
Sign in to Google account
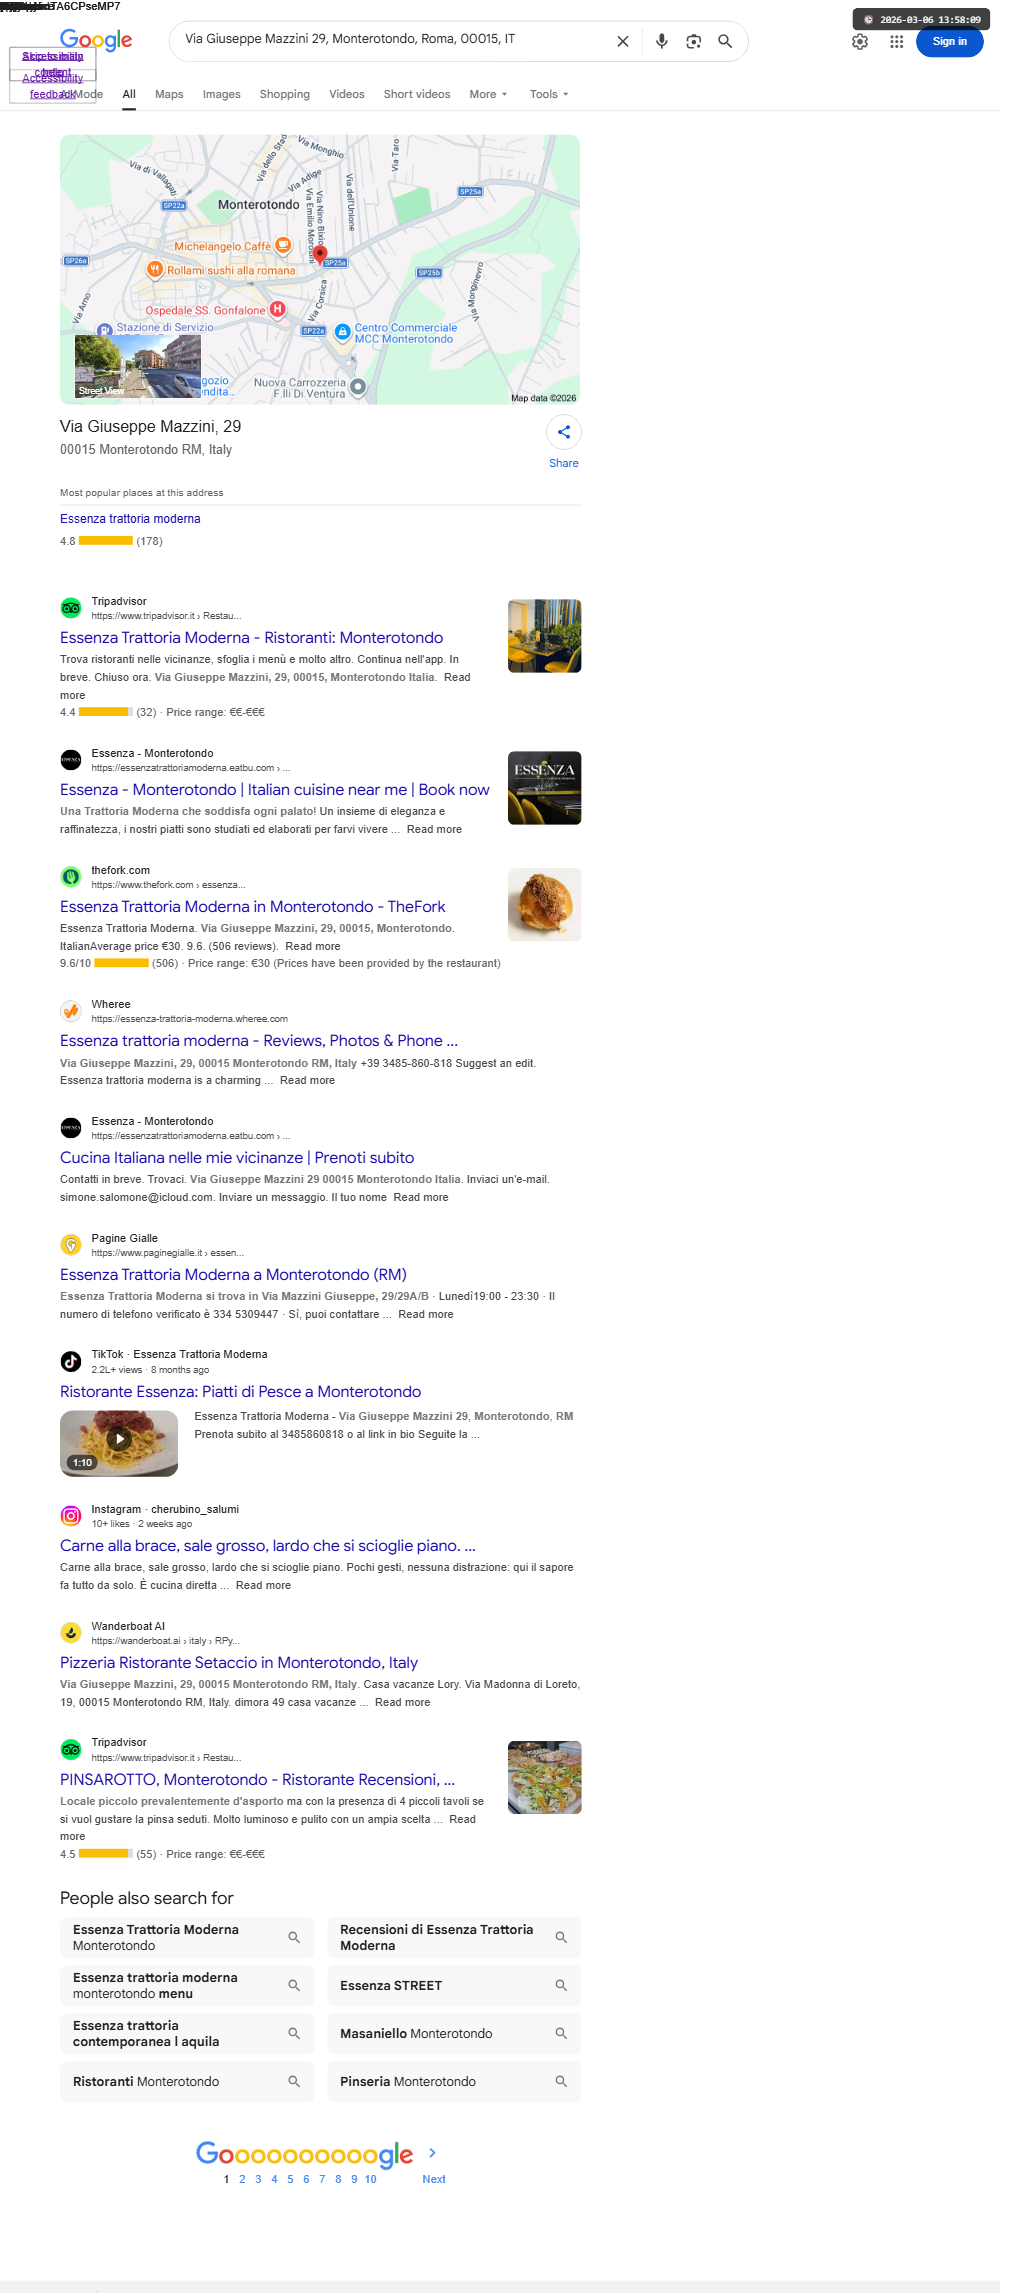coord(949,41)
